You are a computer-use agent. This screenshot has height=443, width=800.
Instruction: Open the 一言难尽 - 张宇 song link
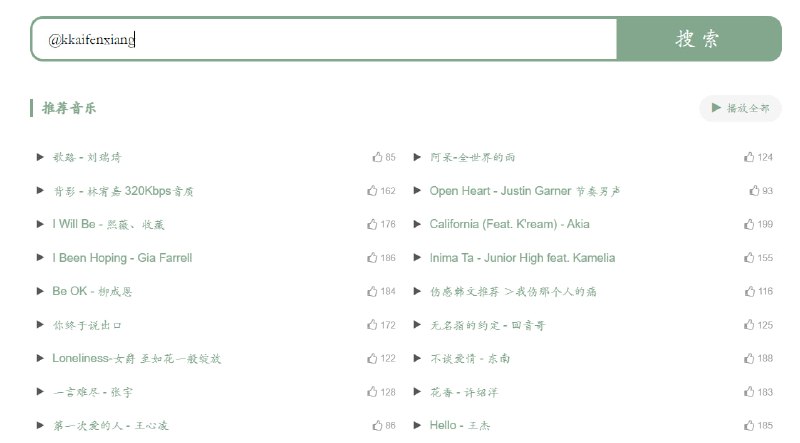[93, 392]
